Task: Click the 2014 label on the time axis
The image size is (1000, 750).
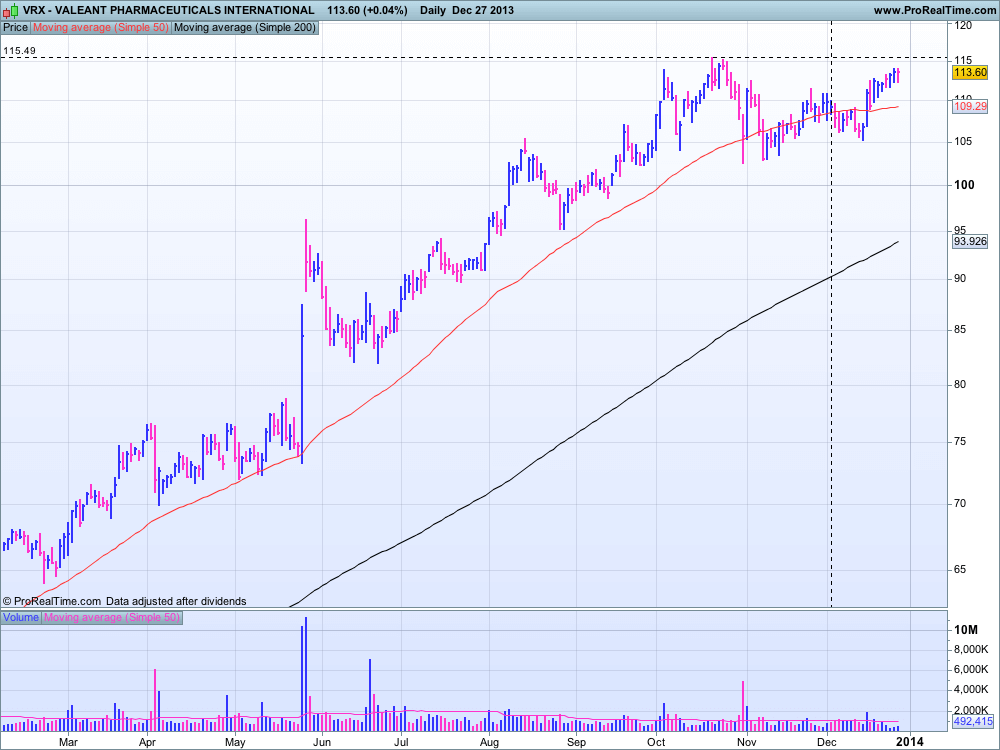Action: coord(909,742)
